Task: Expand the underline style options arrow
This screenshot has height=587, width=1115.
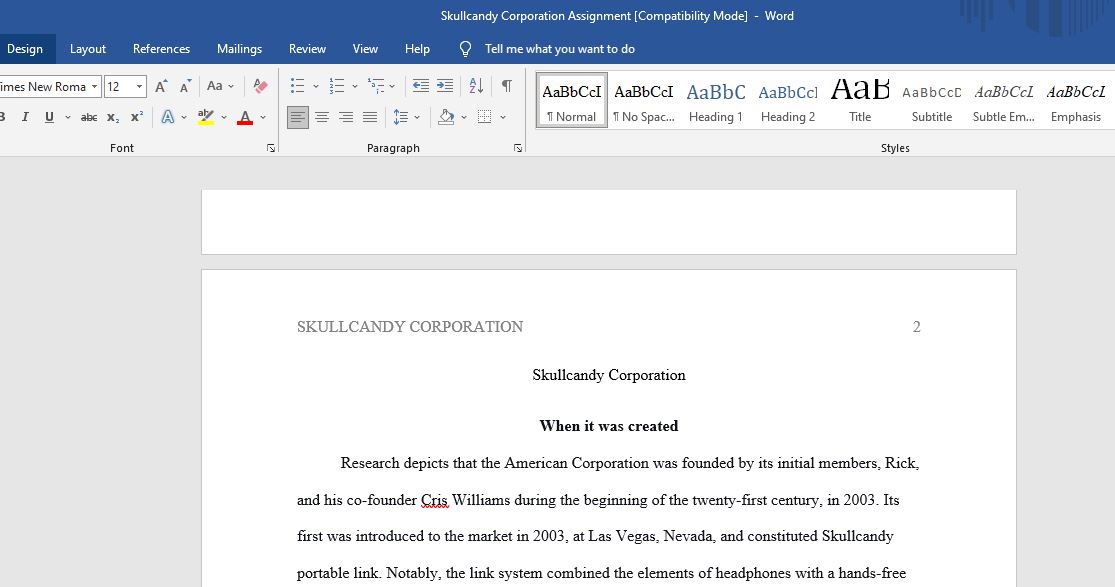Action: click(x=68, y=117)
